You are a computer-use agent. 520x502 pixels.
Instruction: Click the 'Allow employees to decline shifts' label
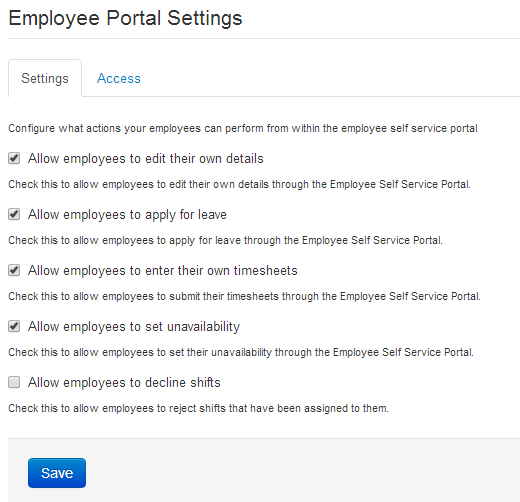124,383
